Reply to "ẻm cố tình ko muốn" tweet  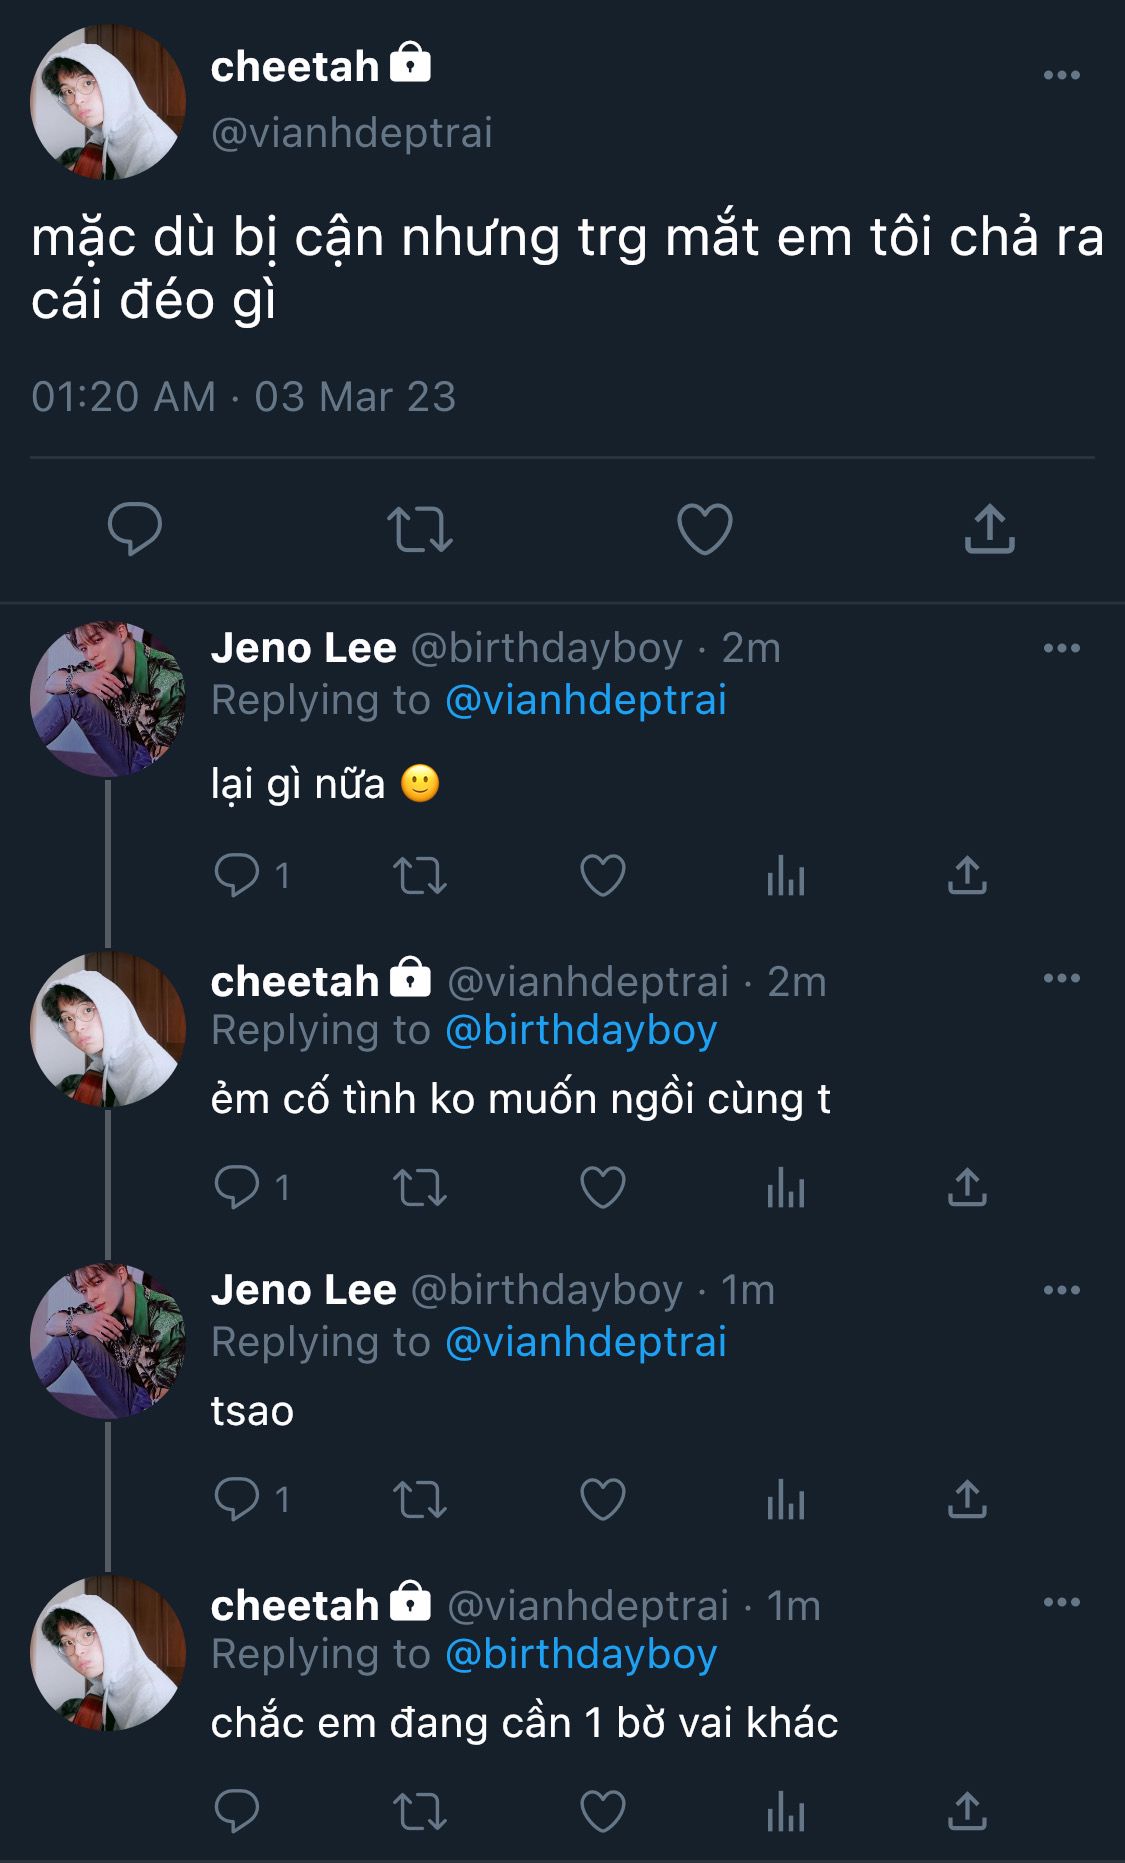[237, 1187]
